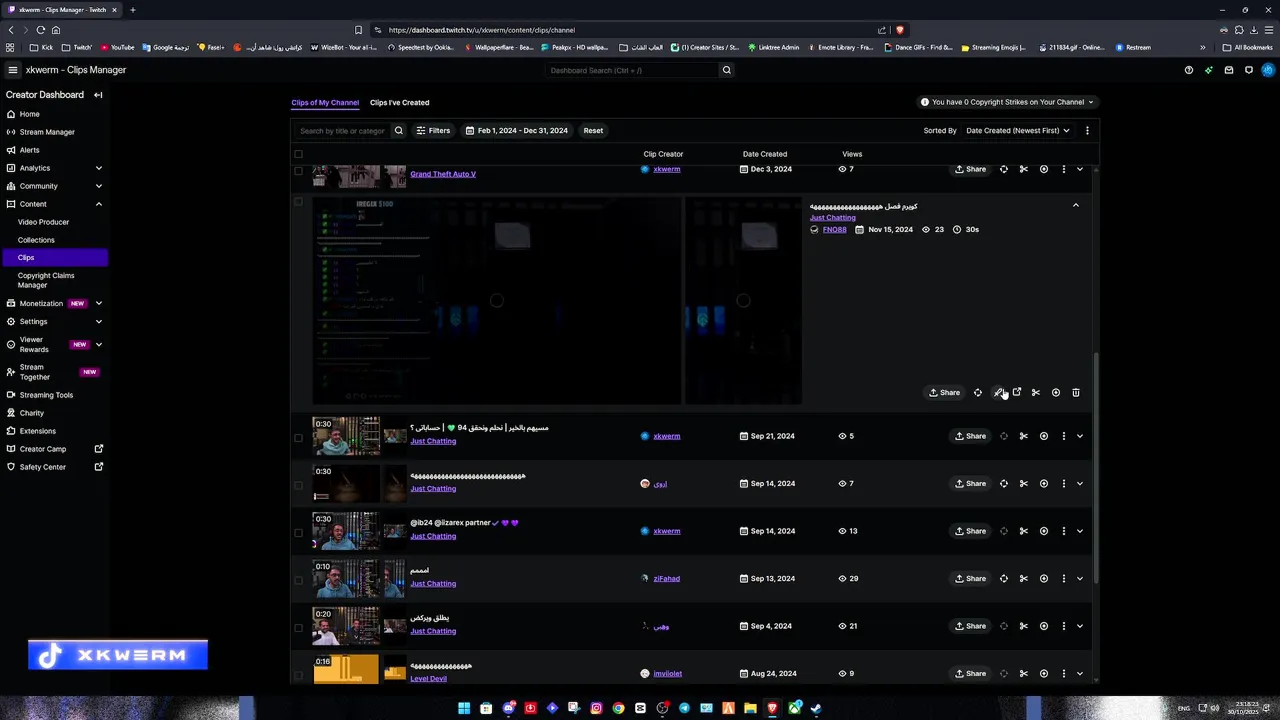The width and height of the screenshot is (1280, 720).
Task: Focus the search by title or category field
Action: pyautogui.click(x=342, y=131)
